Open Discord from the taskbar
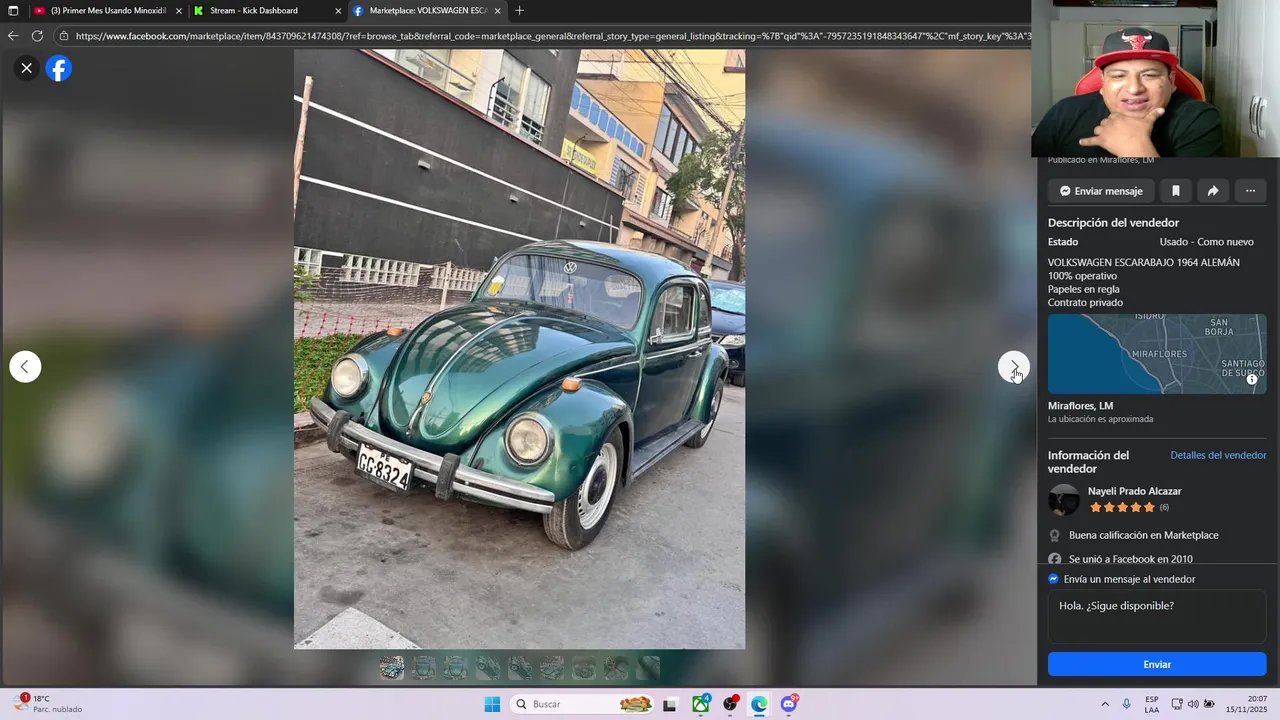Viewport: 1280px width, 720px height. [x=789, y=704]
